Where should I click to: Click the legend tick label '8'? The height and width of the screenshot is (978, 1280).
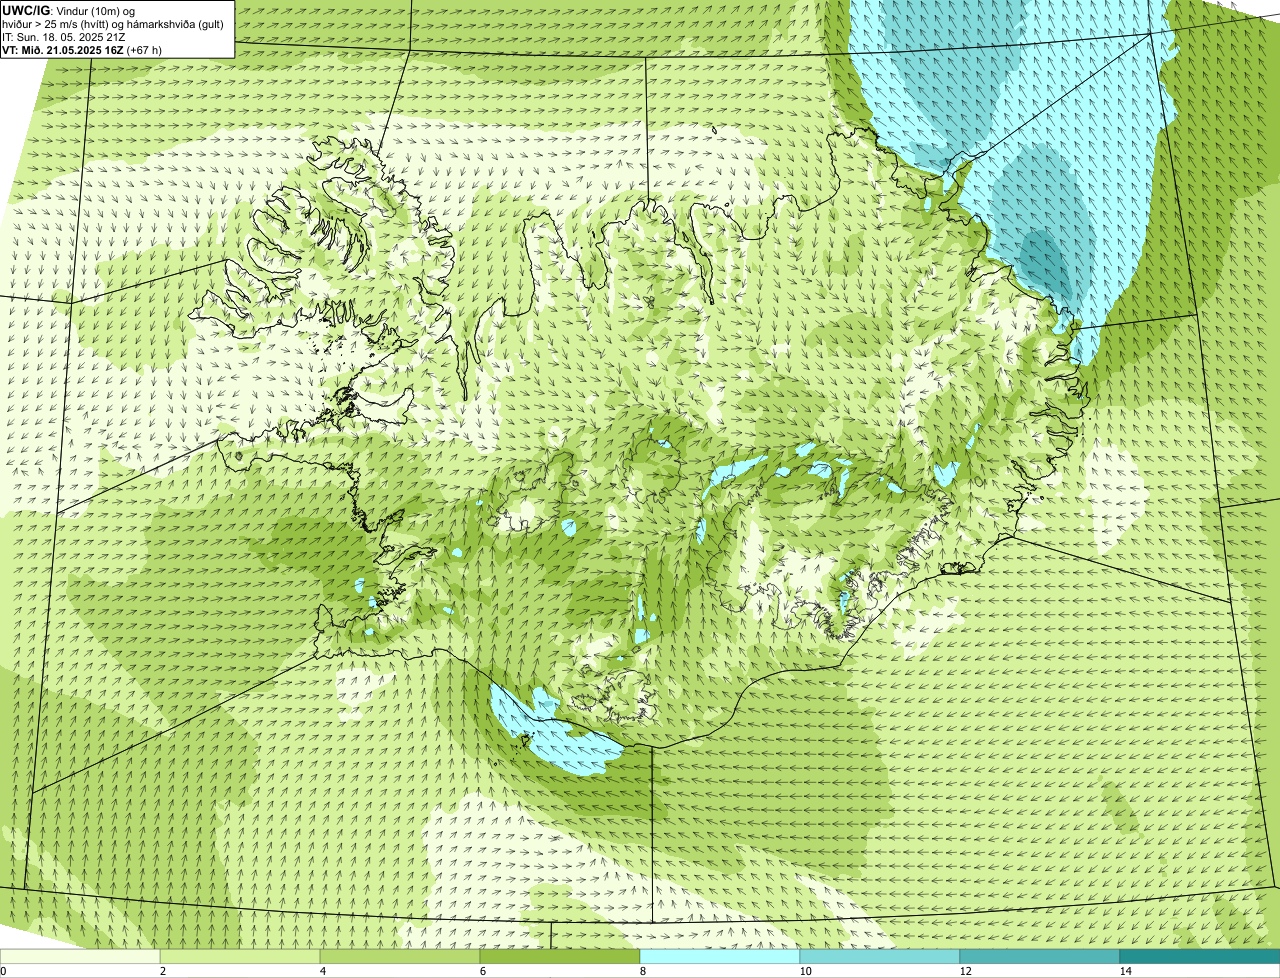[x=642, y=971]
